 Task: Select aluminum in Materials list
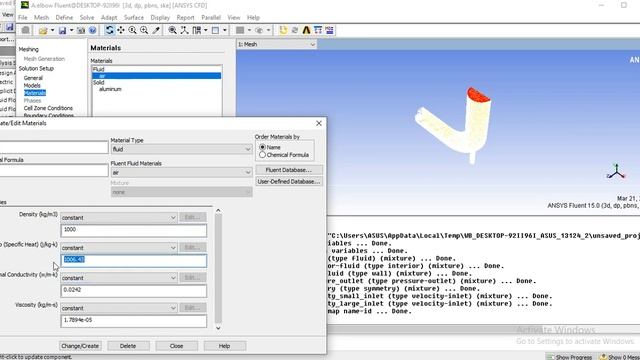[x=110, y=89]
